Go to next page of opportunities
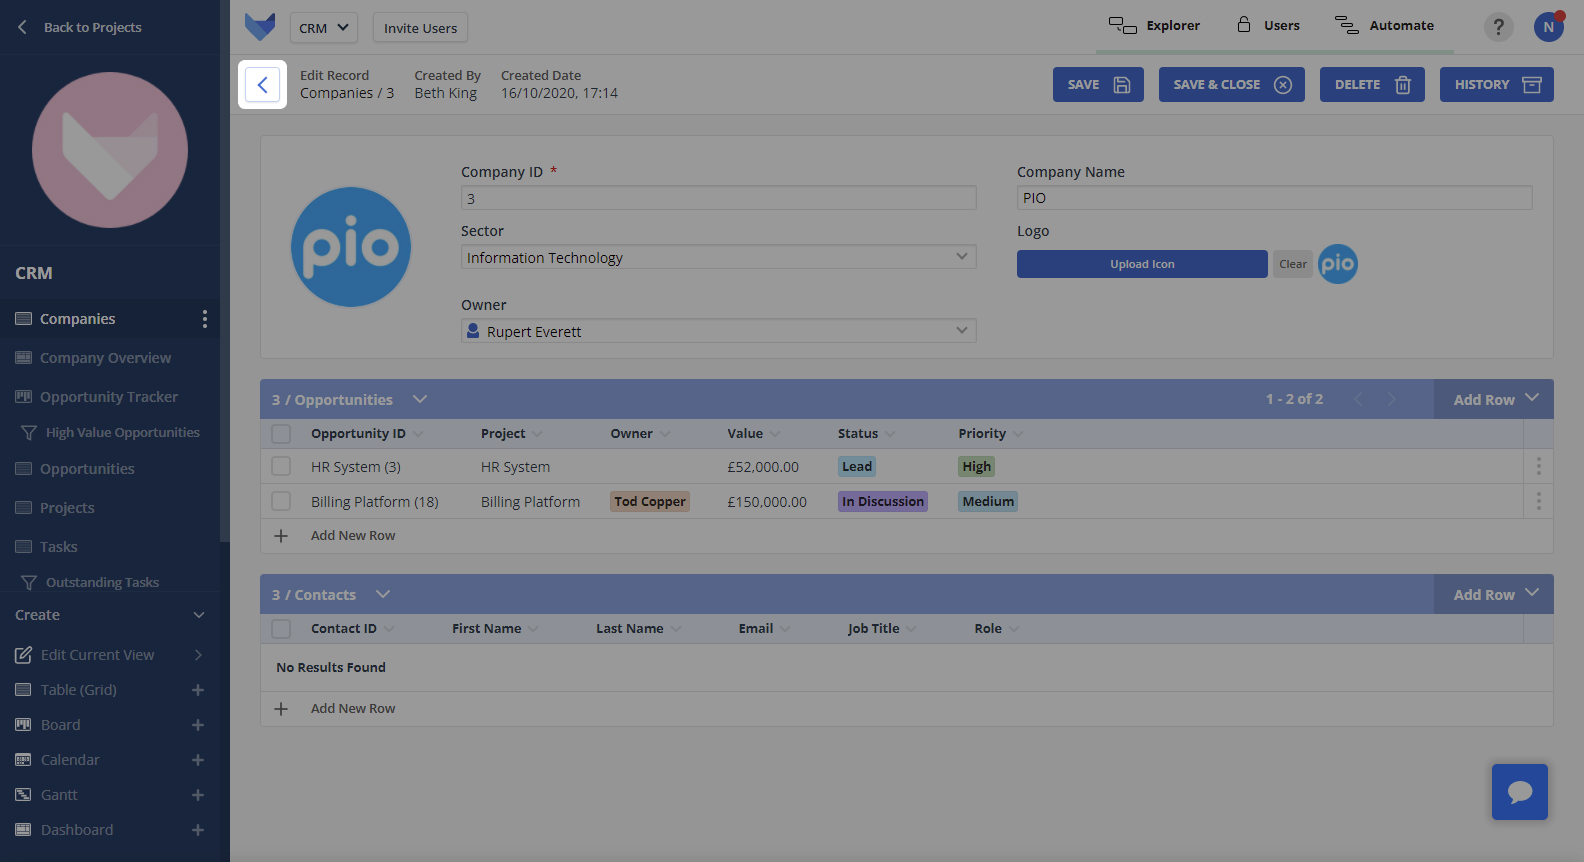Screen dimensions: 1584x862 click(1391, 399)
